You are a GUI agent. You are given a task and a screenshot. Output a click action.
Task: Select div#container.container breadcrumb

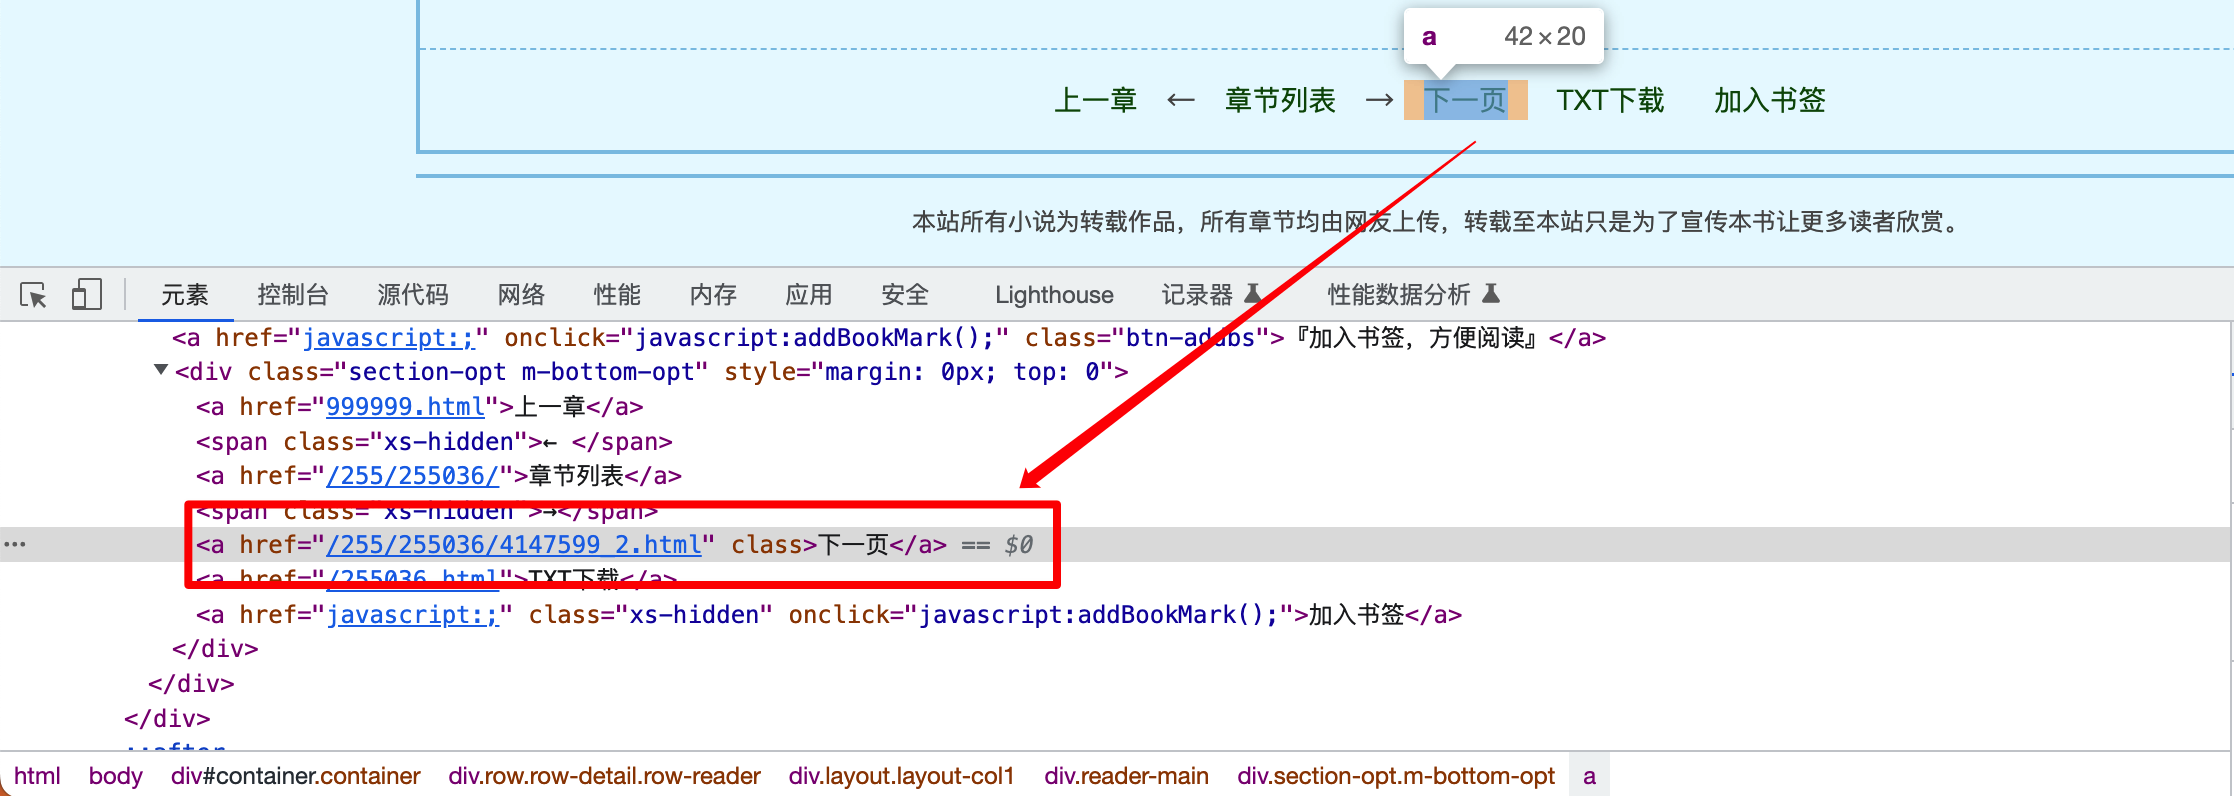click(295, 776)
